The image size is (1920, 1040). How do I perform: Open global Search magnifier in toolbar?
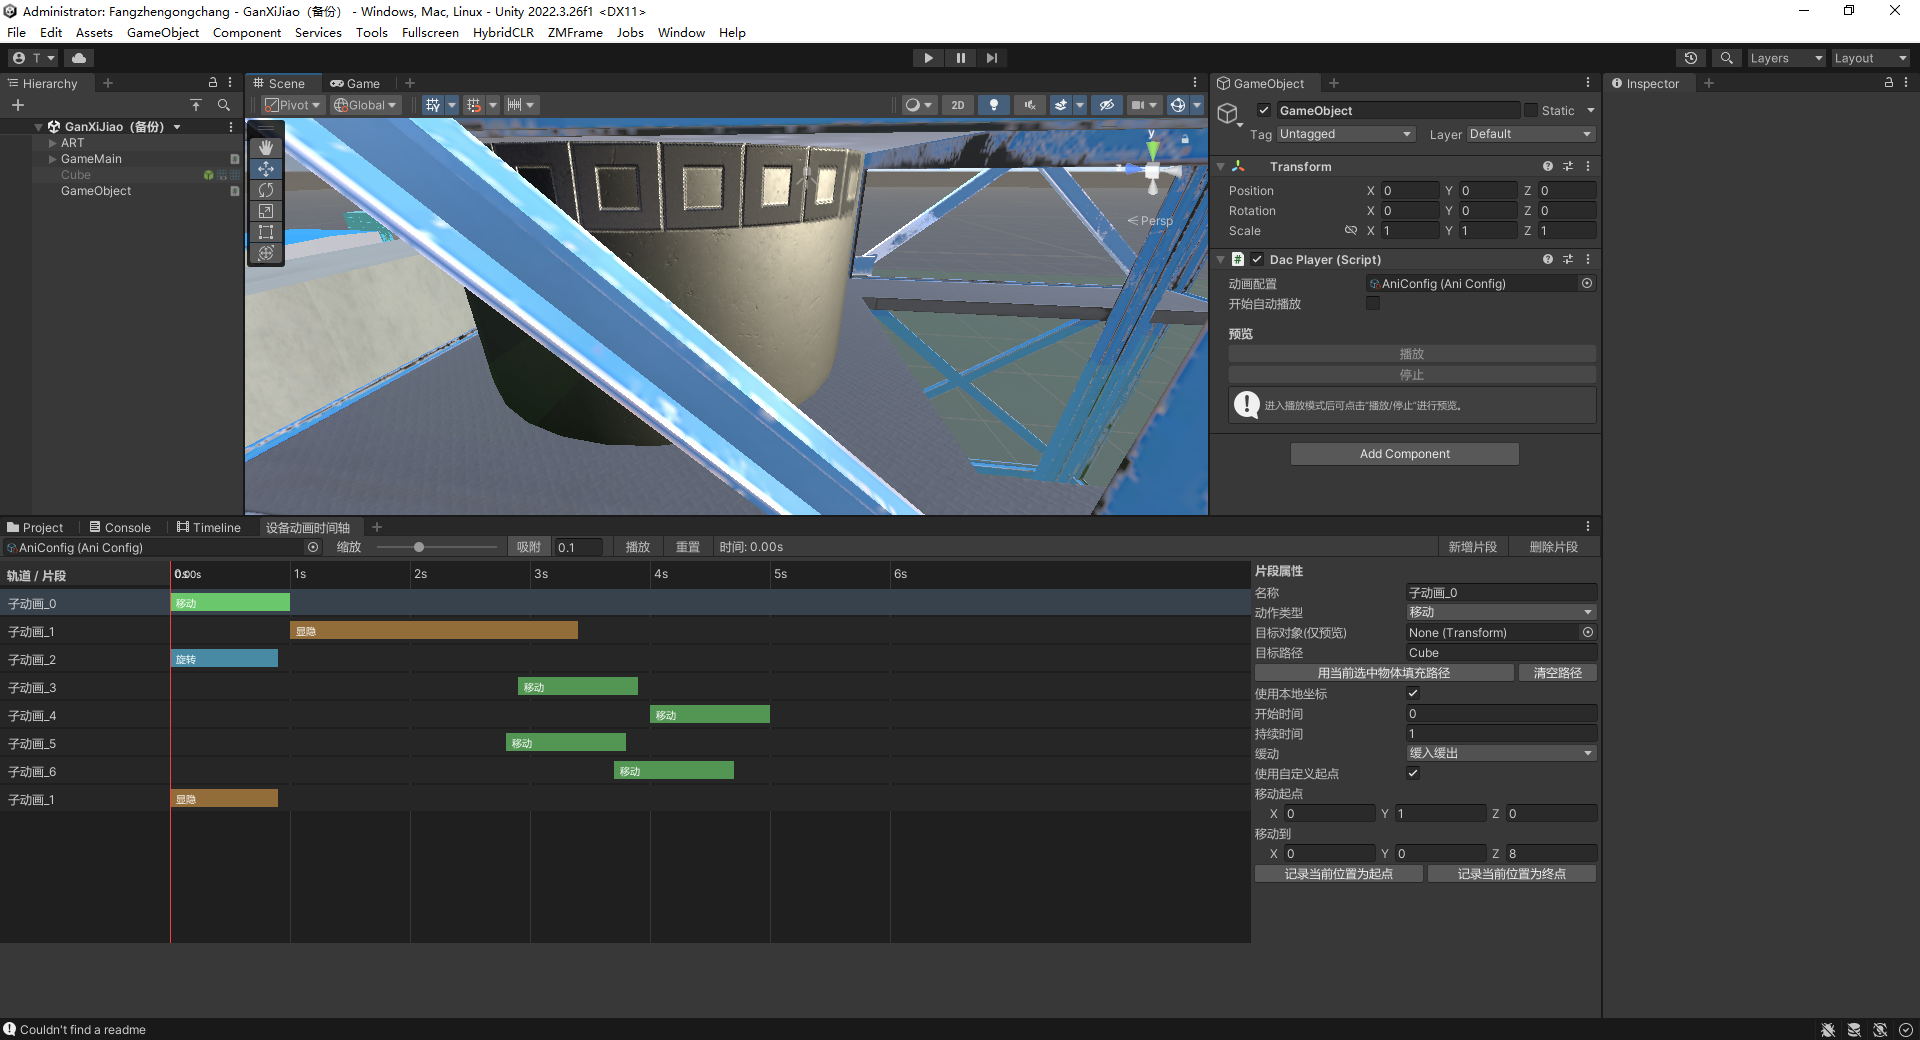coord(1727,58)
